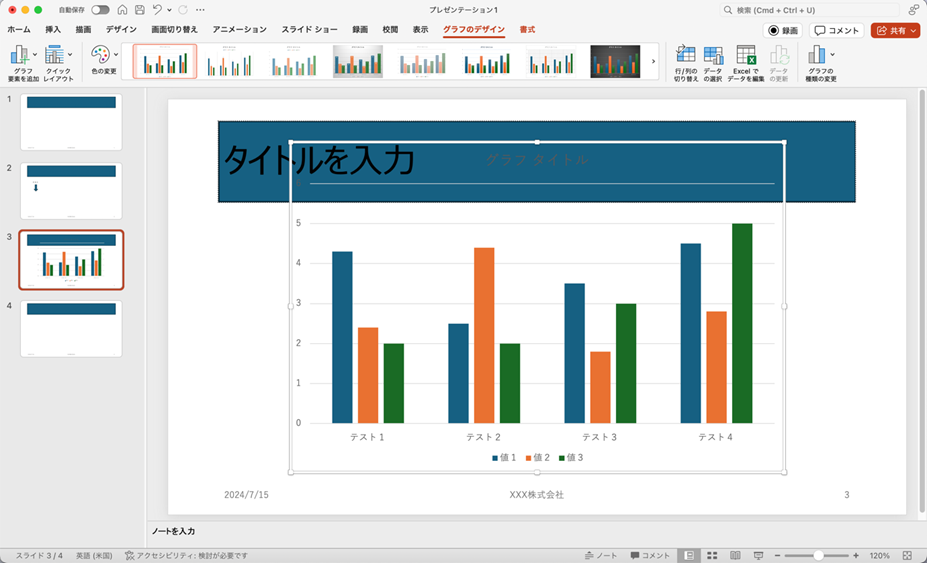This screenshot has width=927, height=563.
Task: Click the 120% zoom level
Action: pos(880,555)
